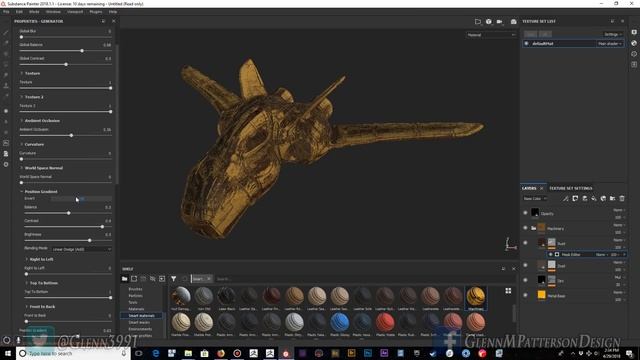Viewport: 640px width, 360px height.
Task: Hide the Metal Base layer
Action: [x=525, y=295]
